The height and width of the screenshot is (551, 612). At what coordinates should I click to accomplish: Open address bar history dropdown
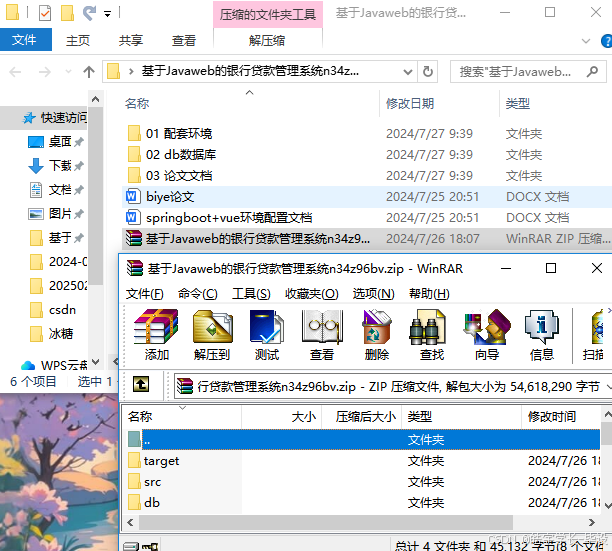point(408,72)
